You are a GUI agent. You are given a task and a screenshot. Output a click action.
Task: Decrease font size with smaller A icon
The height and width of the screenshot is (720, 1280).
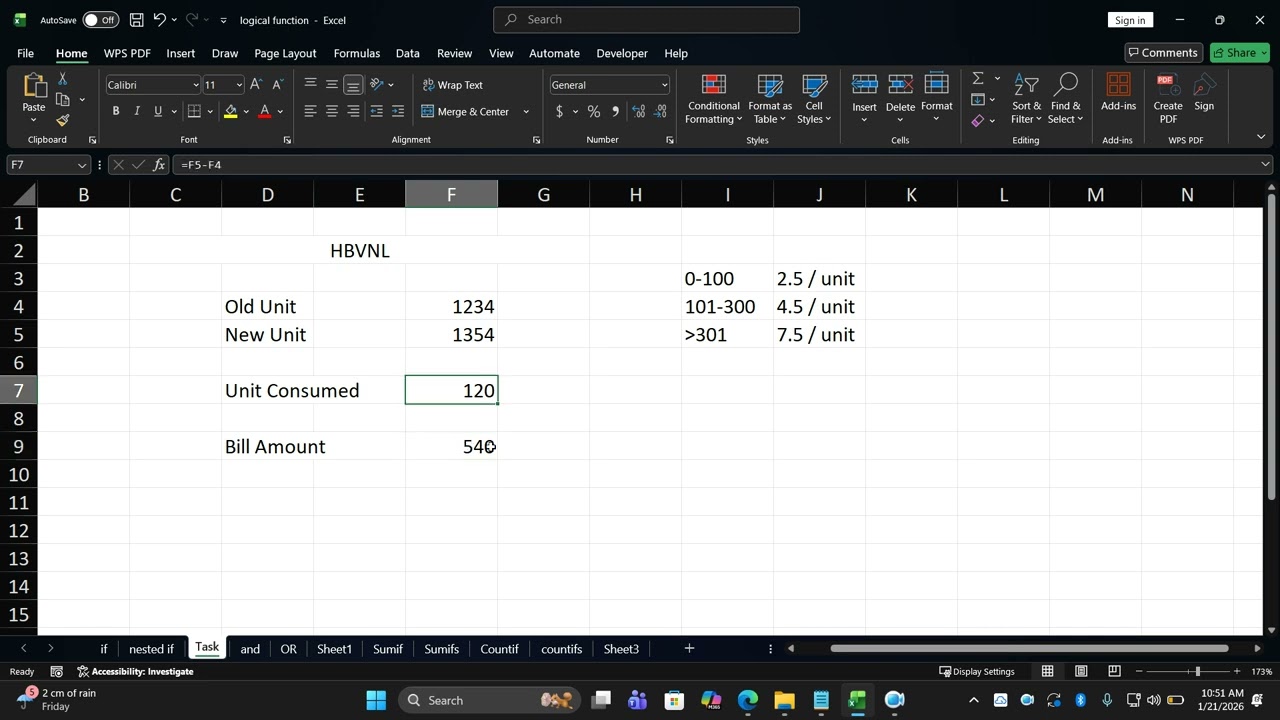pyautogui.click(x=277, y=85)
